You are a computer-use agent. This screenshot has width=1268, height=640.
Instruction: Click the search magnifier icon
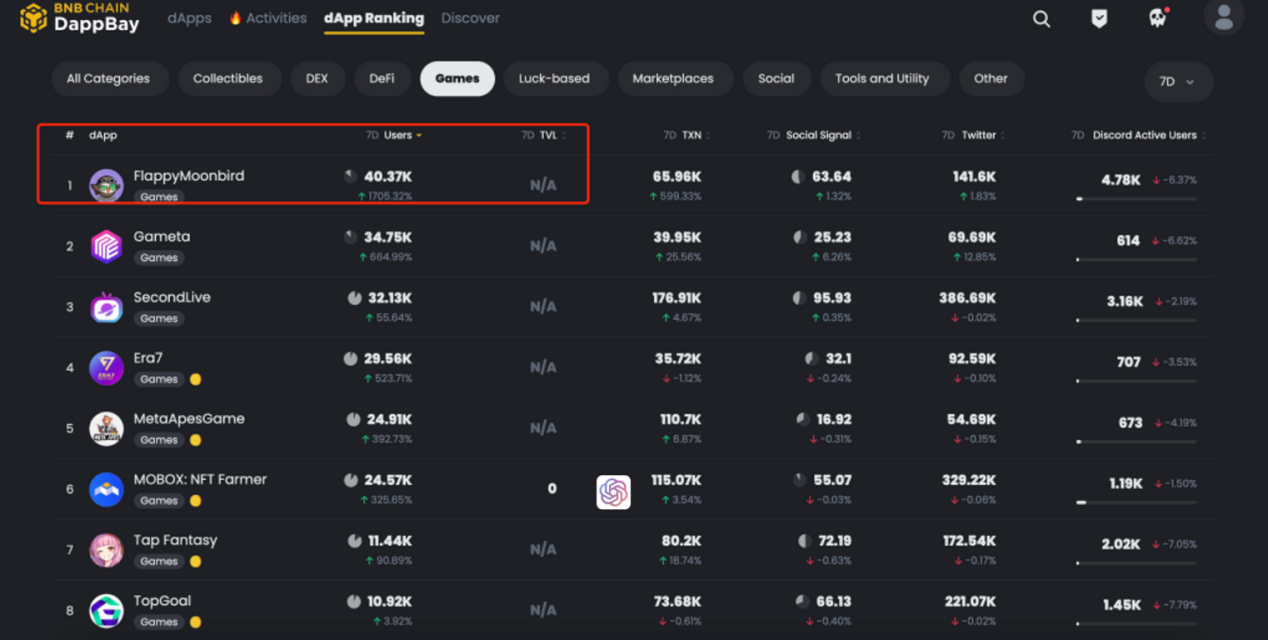pyautogui.click(x=1041, y=19)
